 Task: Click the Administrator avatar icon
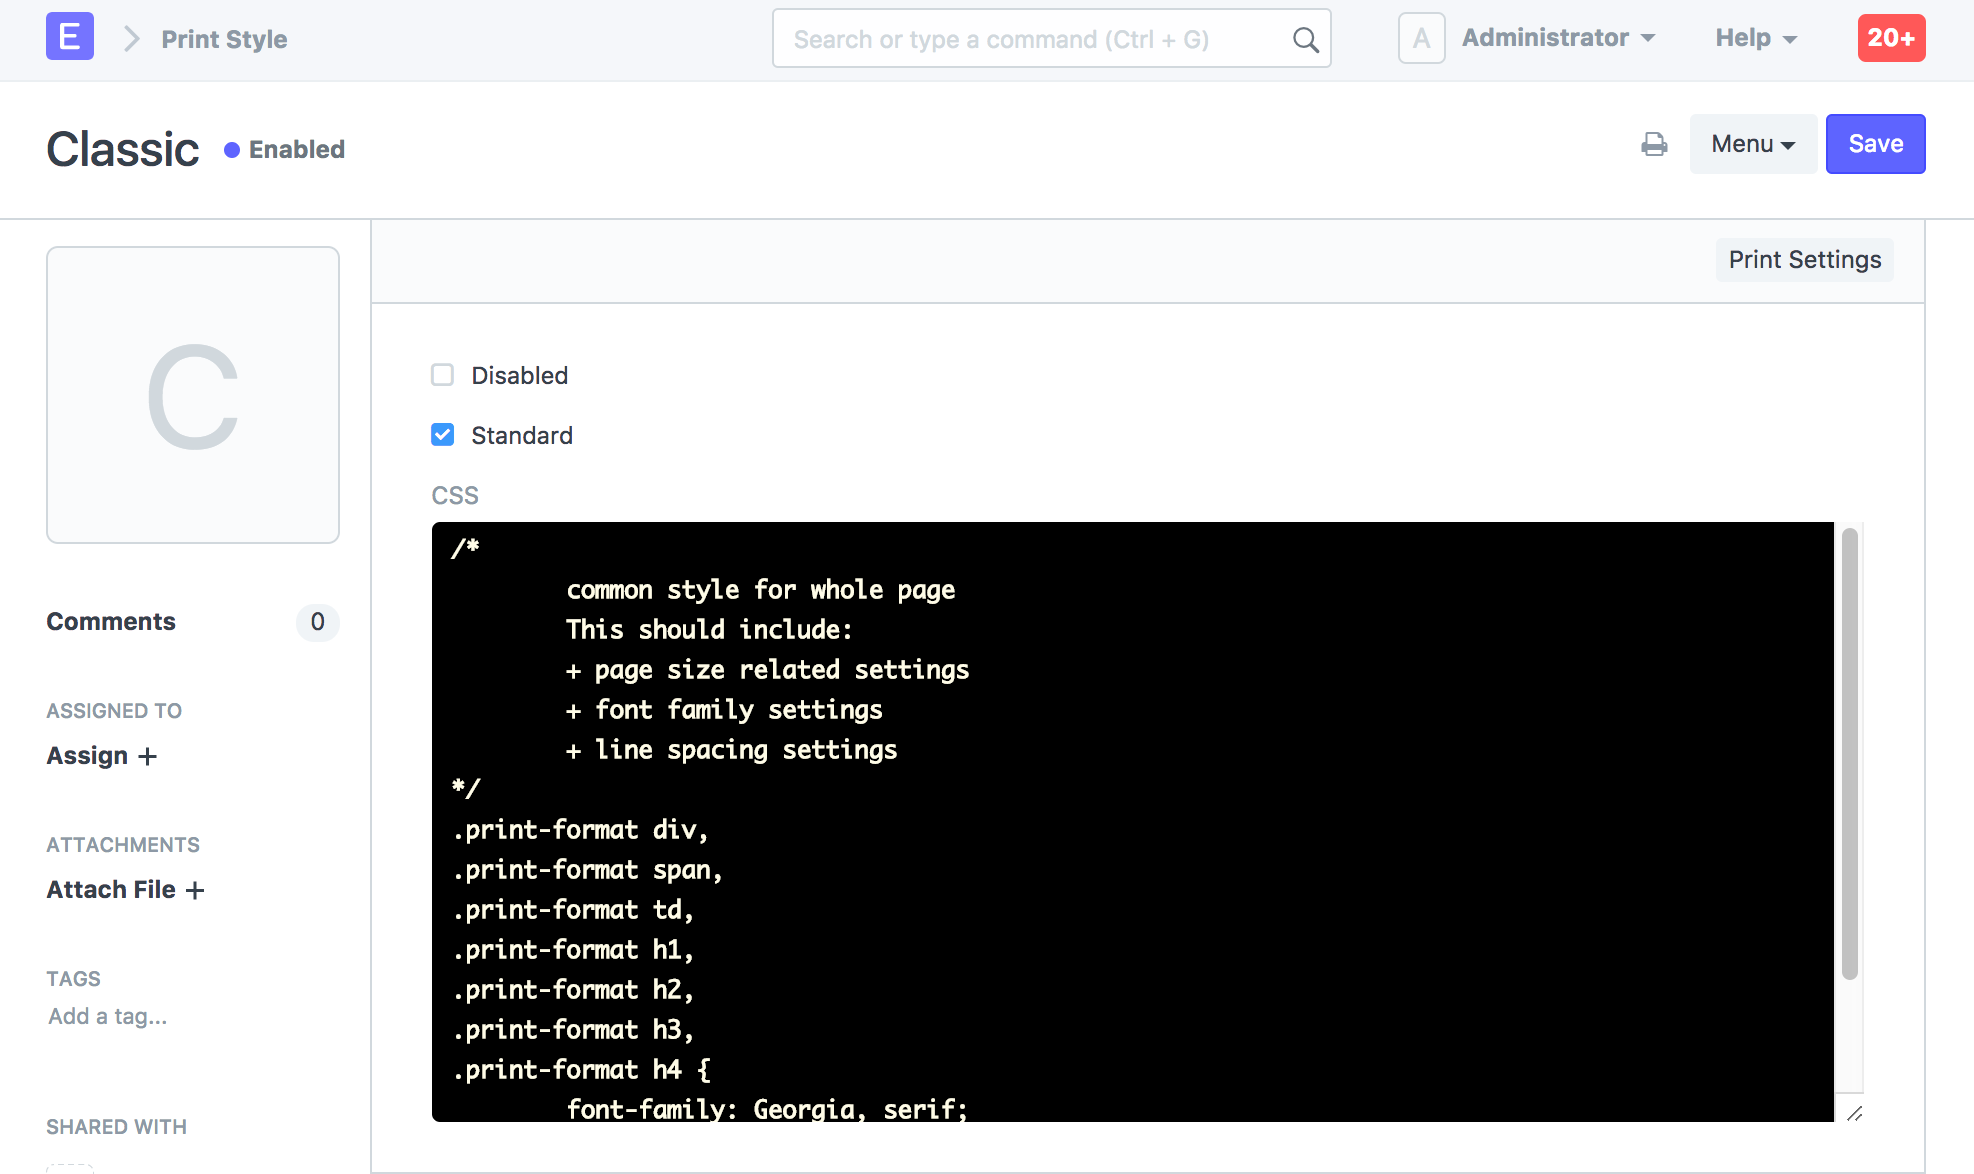pyautogui.click(x=1421, y=39)
